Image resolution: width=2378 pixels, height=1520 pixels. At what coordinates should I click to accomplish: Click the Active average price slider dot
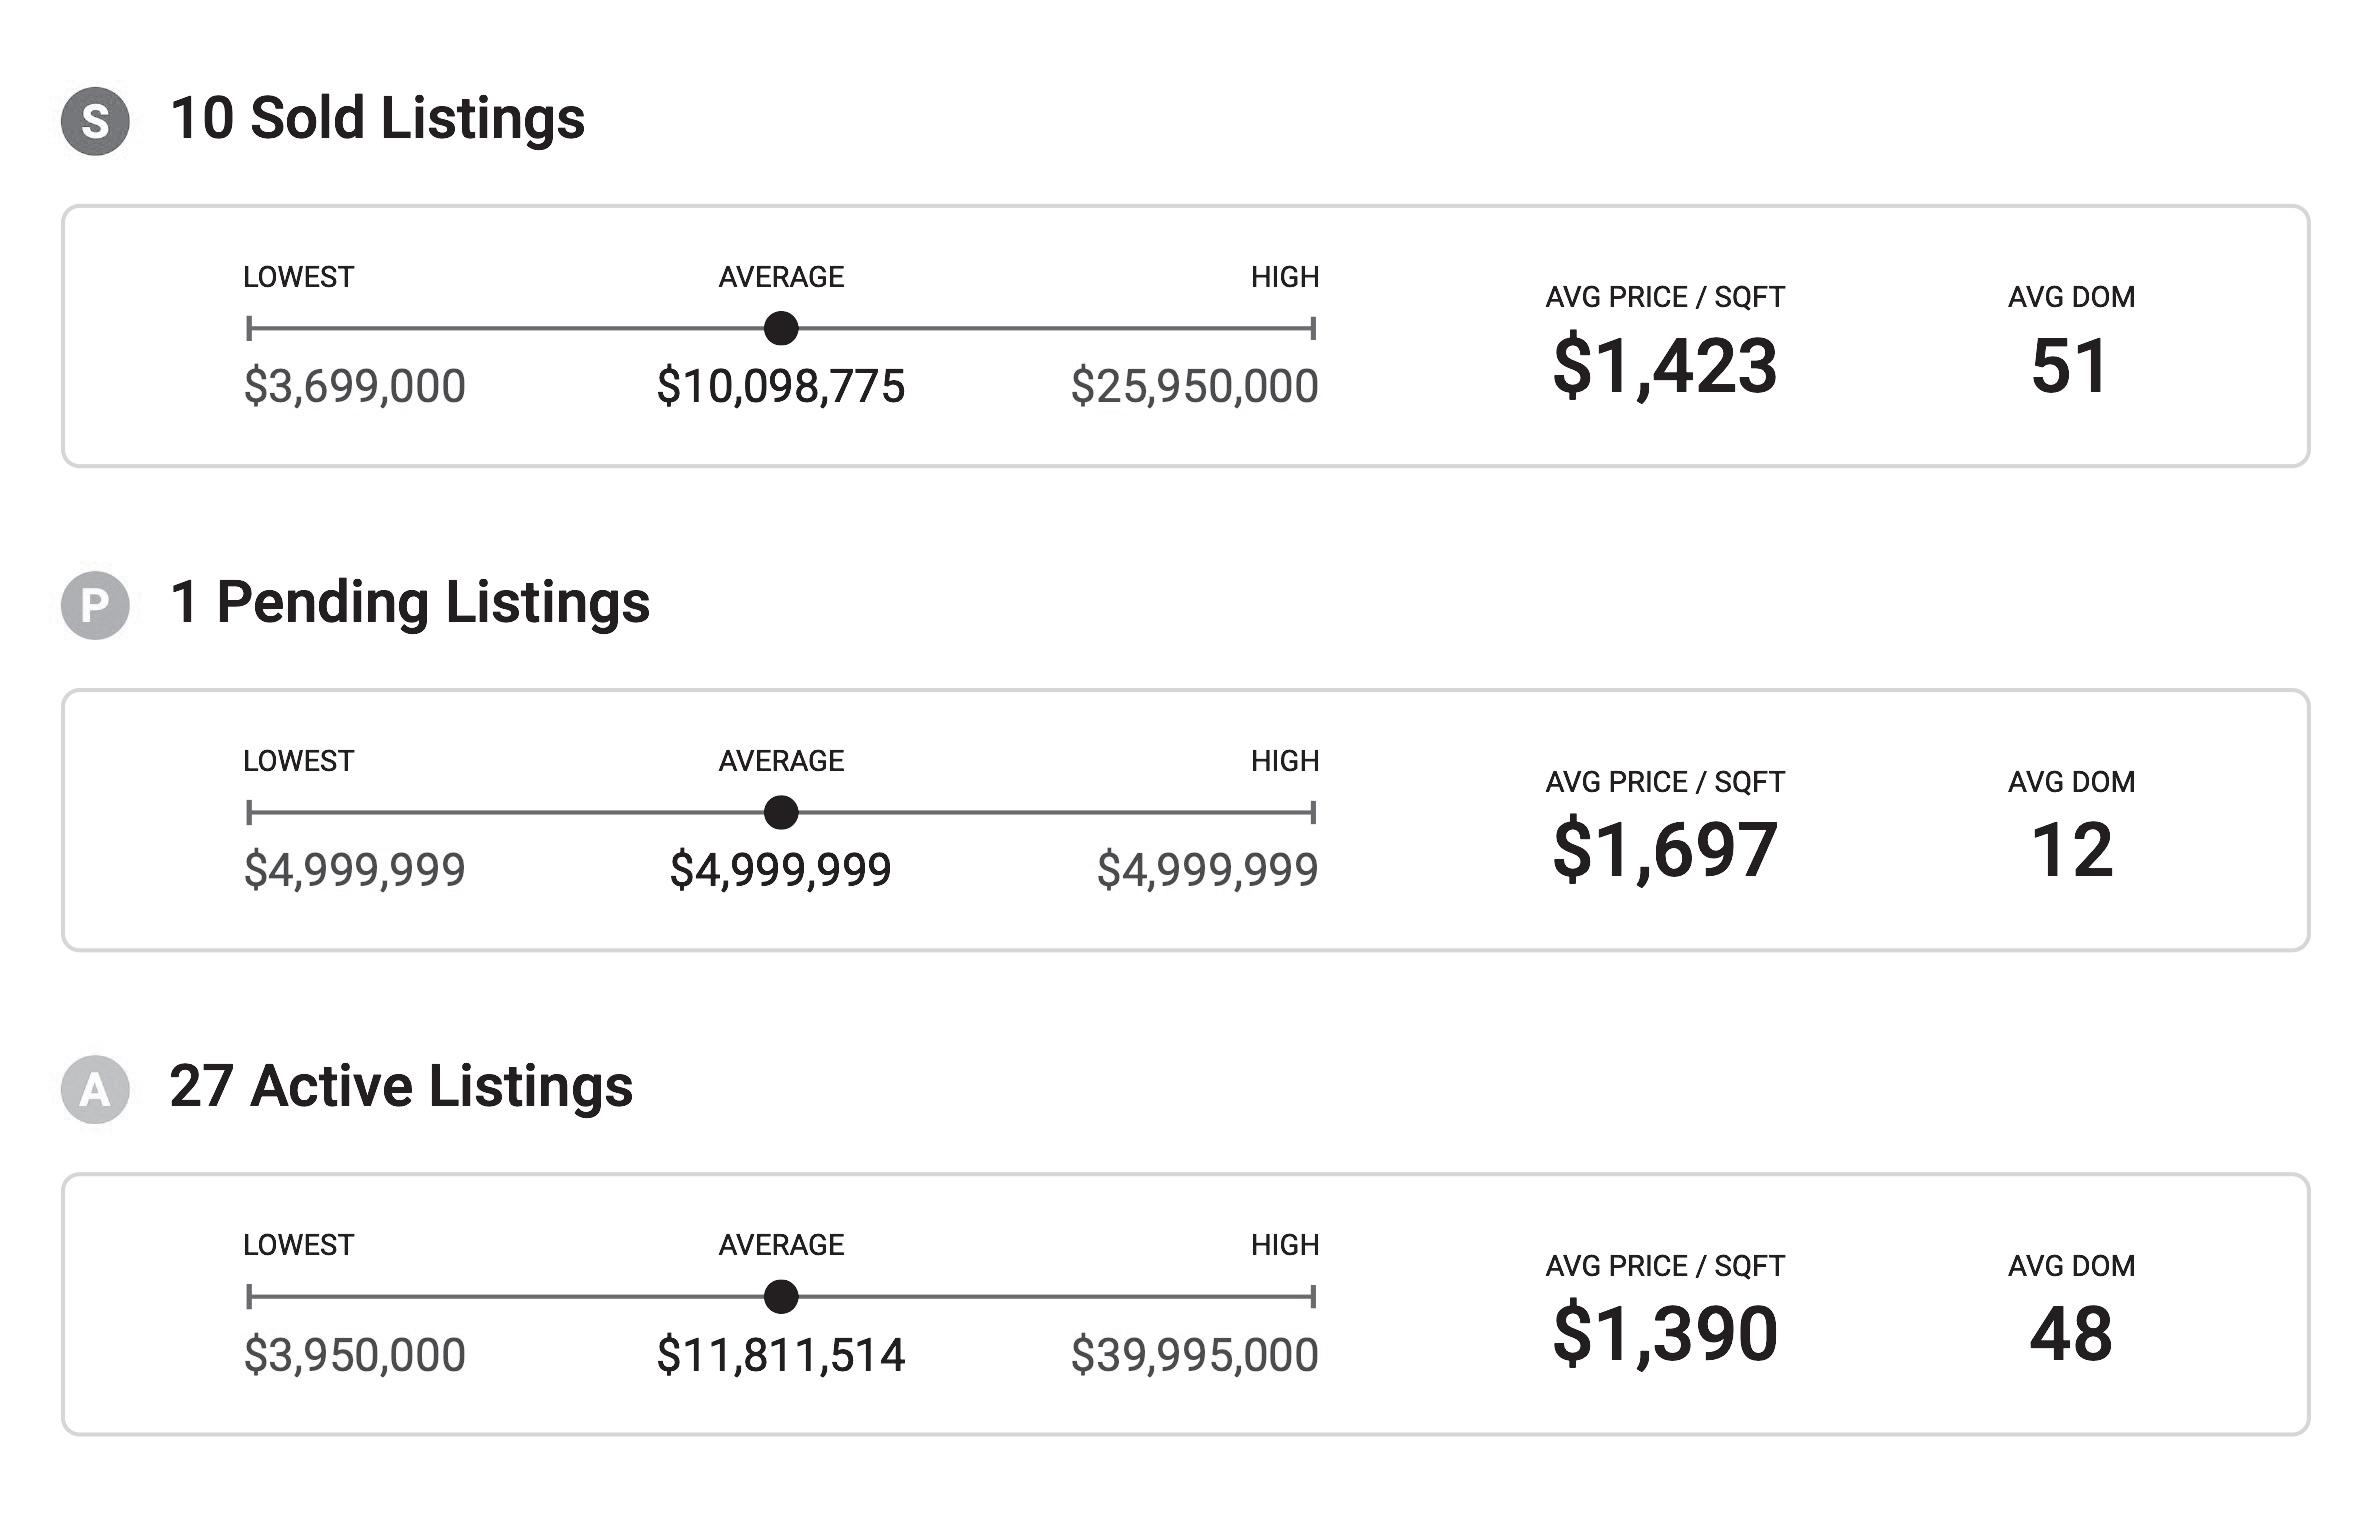781,1297
